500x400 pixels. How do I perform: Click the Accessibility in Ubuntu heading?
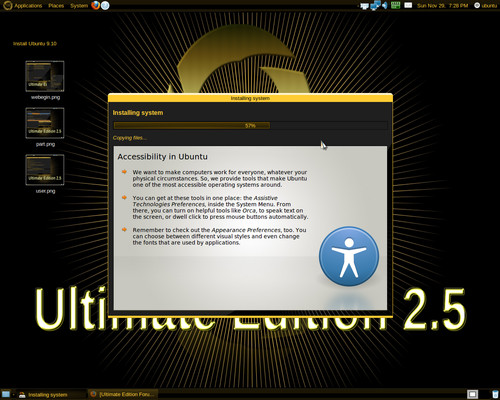pos(162,157)
